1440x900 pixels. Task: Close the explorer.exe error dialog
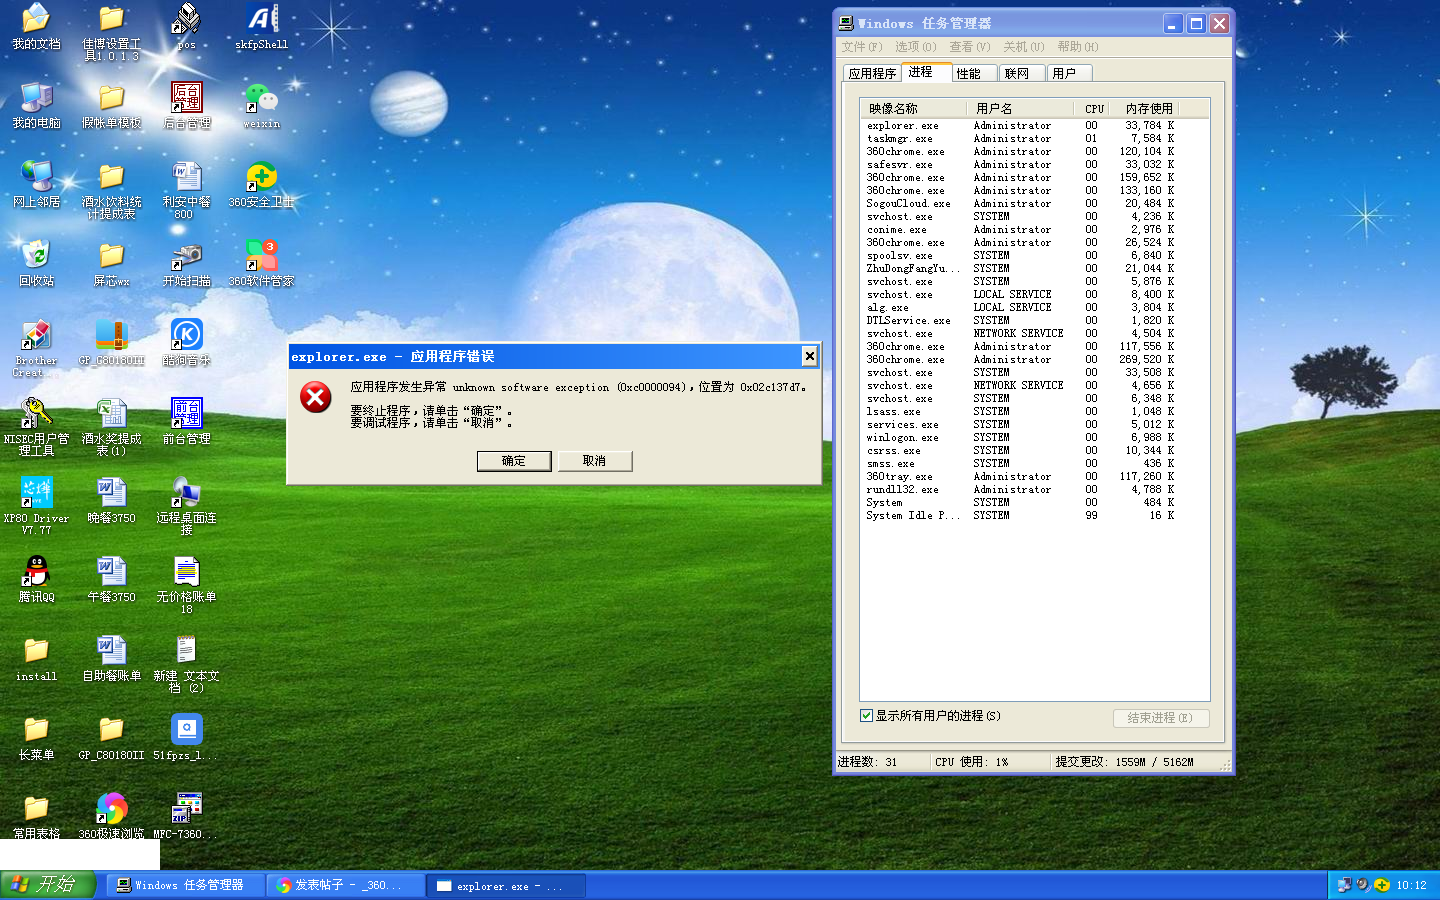coord(810,356)
